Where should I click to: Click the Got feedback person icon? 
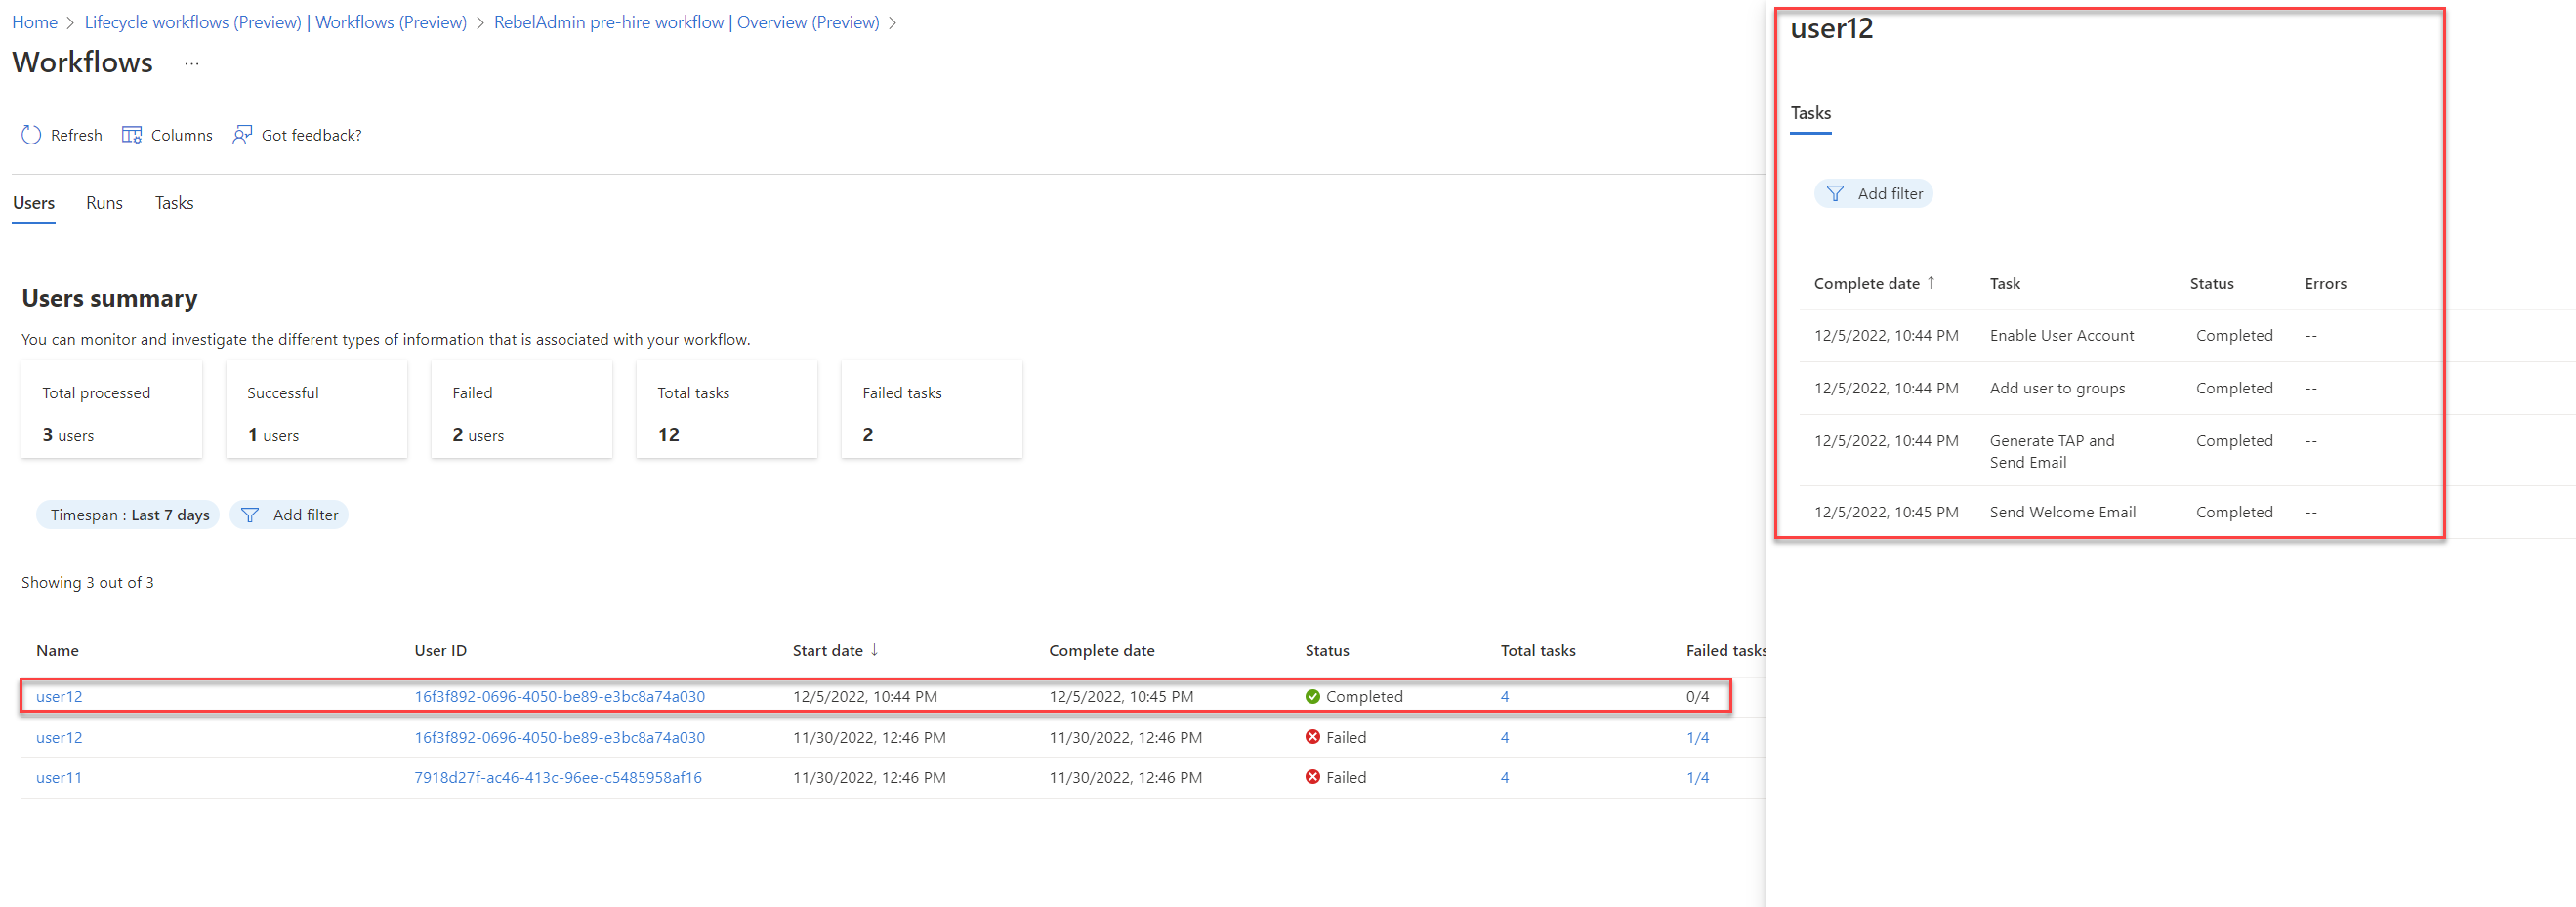[x=242, y=135]
